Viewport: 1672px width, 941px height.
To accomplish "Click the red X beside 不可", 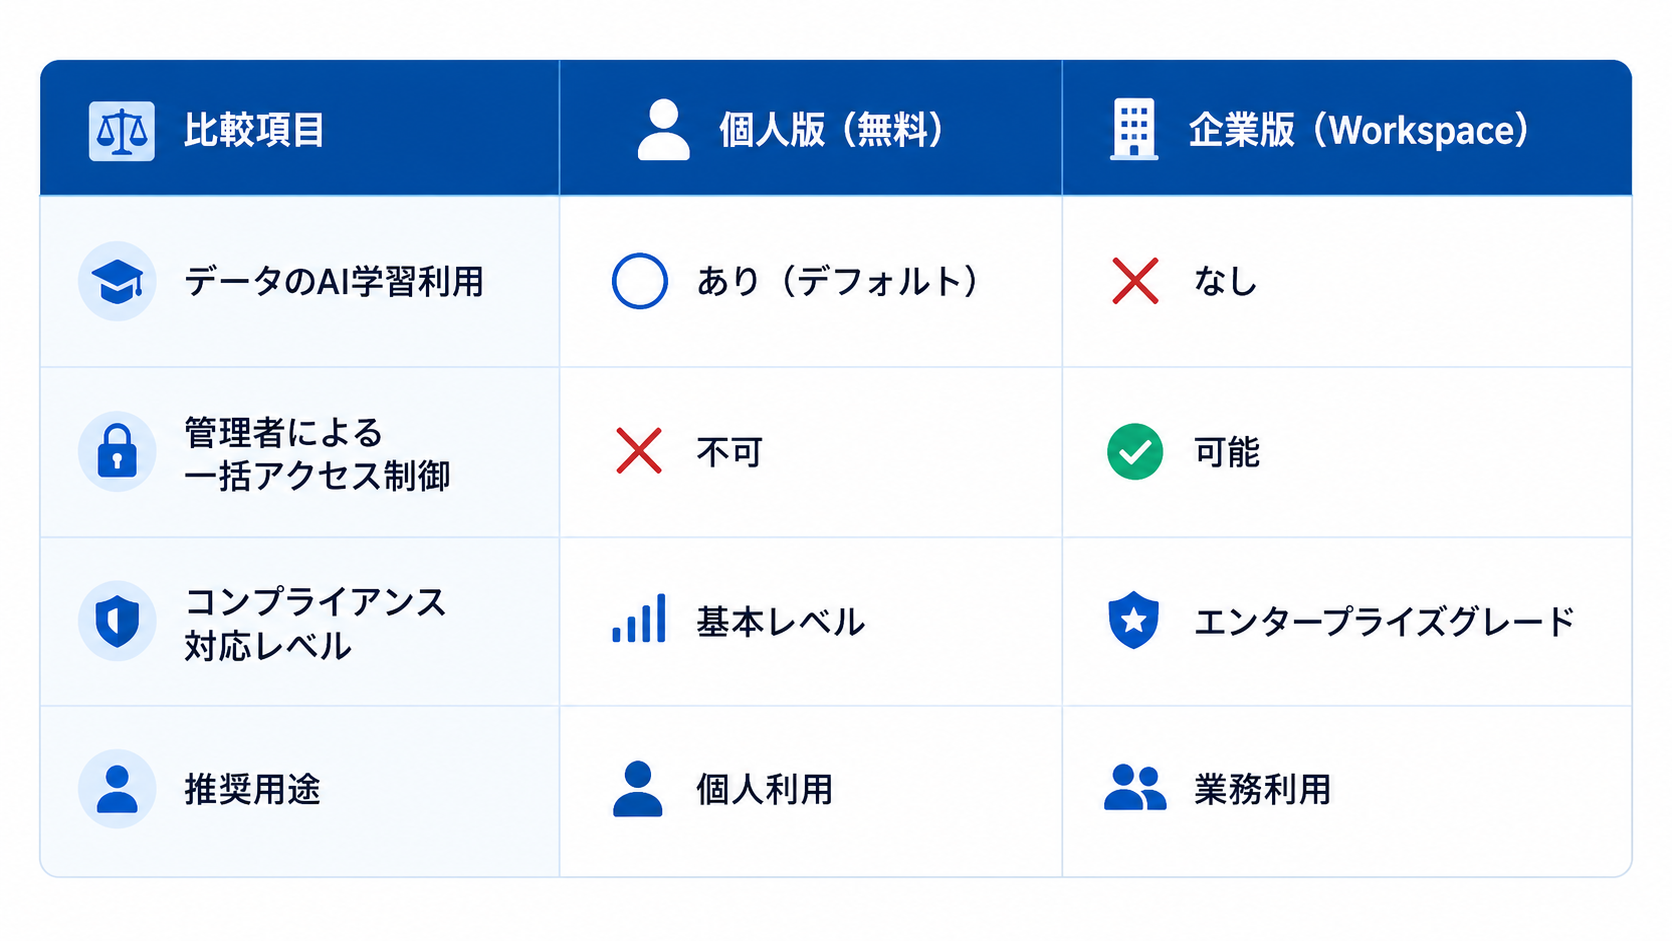I will tap(639, 451).
